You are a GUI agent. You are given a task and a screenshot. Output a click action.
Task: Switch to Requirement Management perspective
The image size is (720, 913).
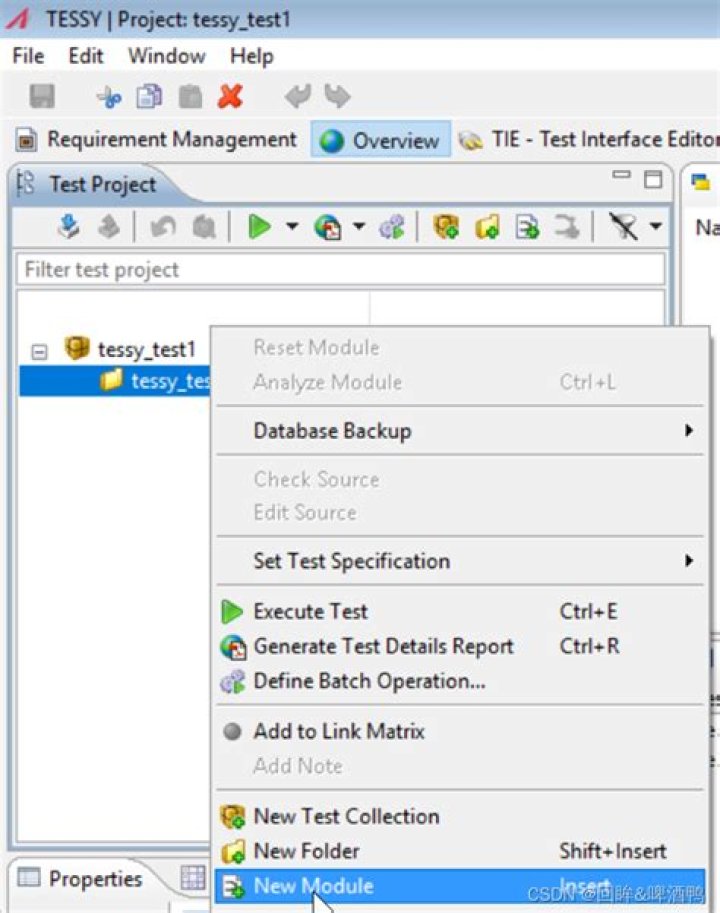(157, 140)
